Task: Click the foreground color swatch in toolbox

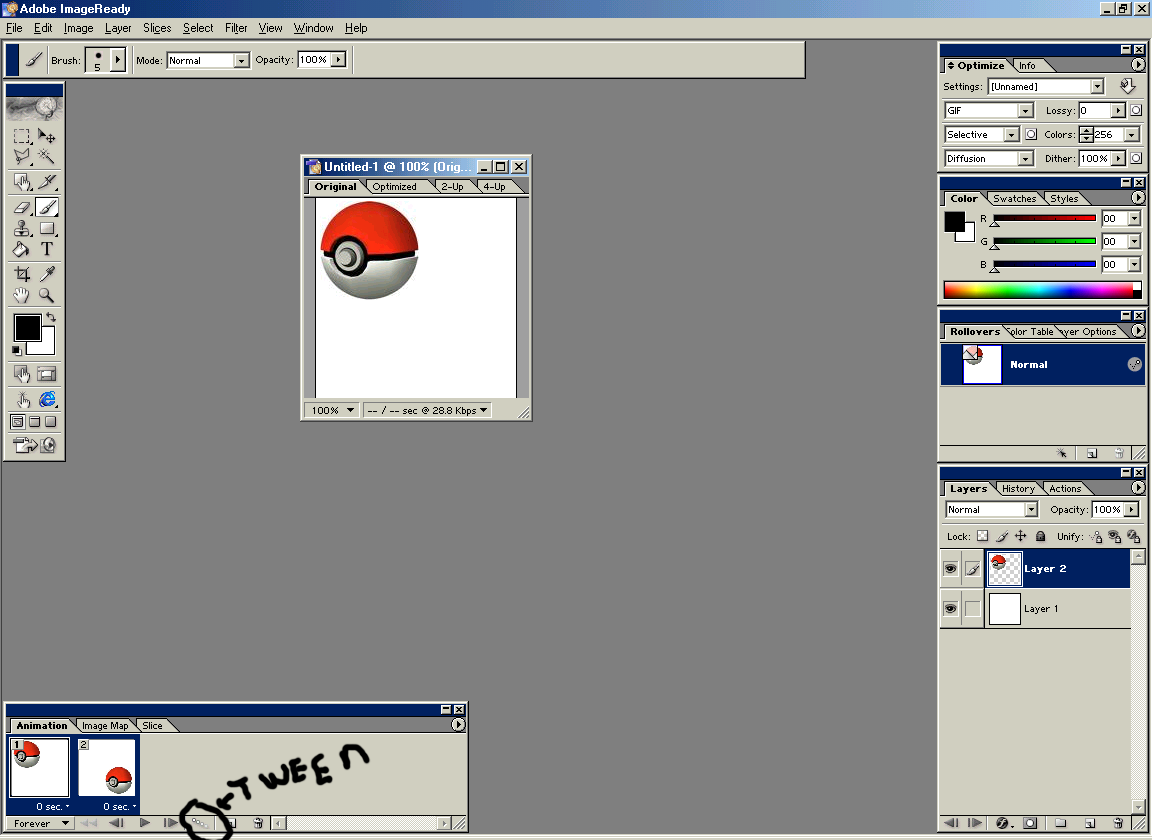Action: tap(27, 328)
